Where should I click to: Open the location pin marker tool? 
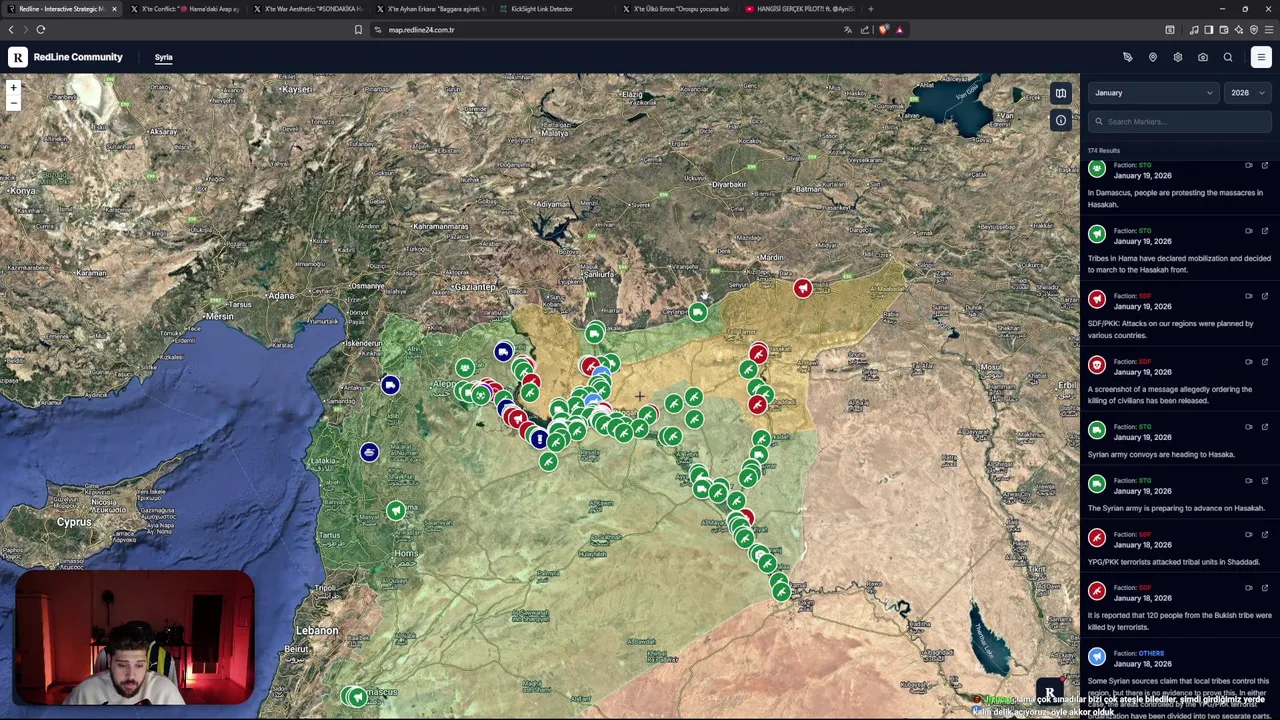point(1153,57)
